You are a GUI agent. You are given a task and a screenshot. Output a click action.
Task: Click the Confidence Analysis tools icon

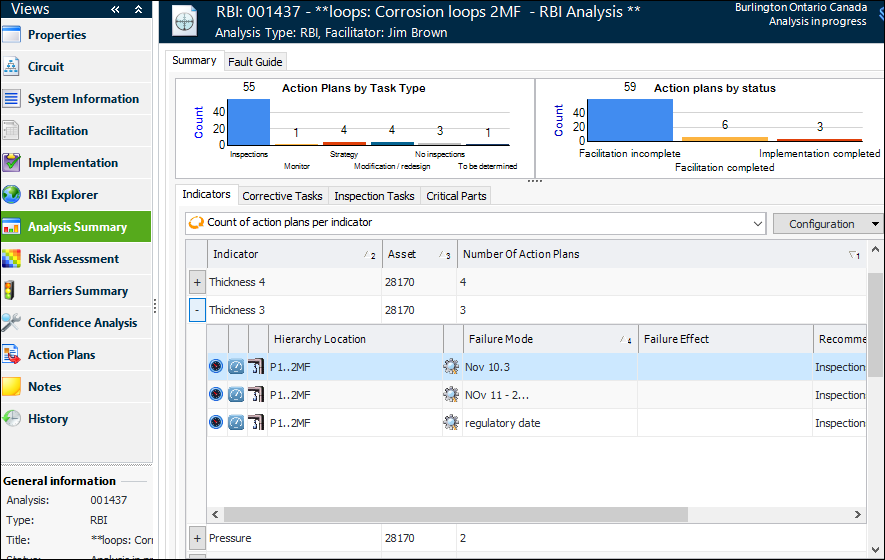(12, 323)
